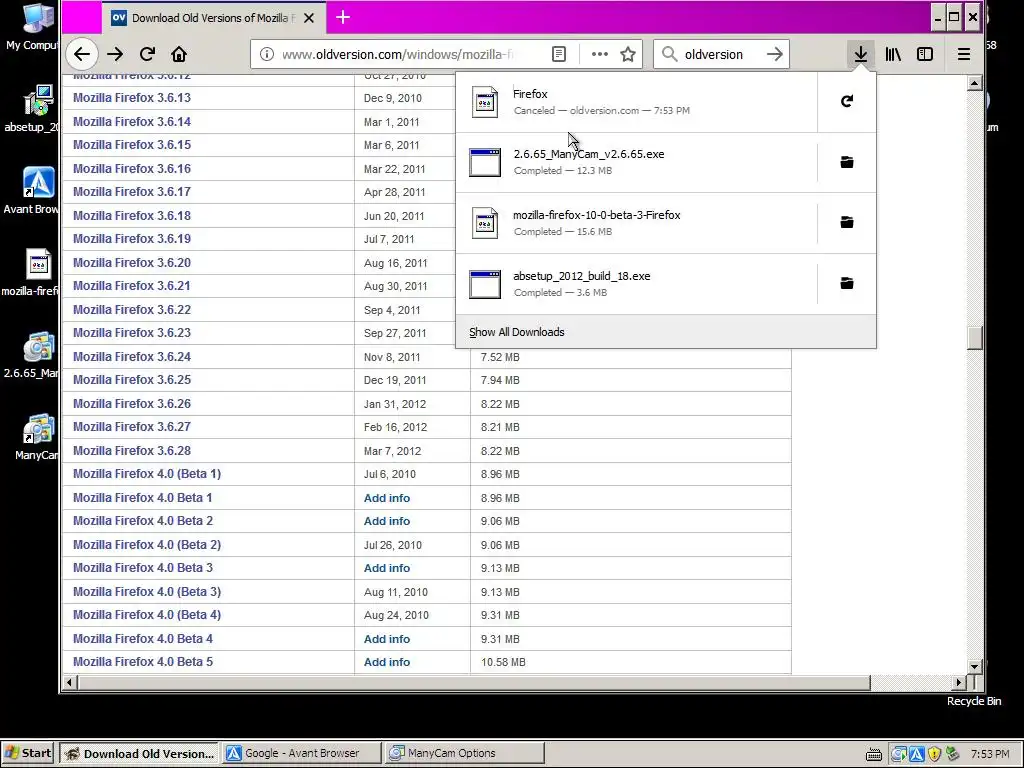Viewport: 1024px width, 768px height.
Task: Go forward with the browser forward arrow
Action: coord(115,54)
